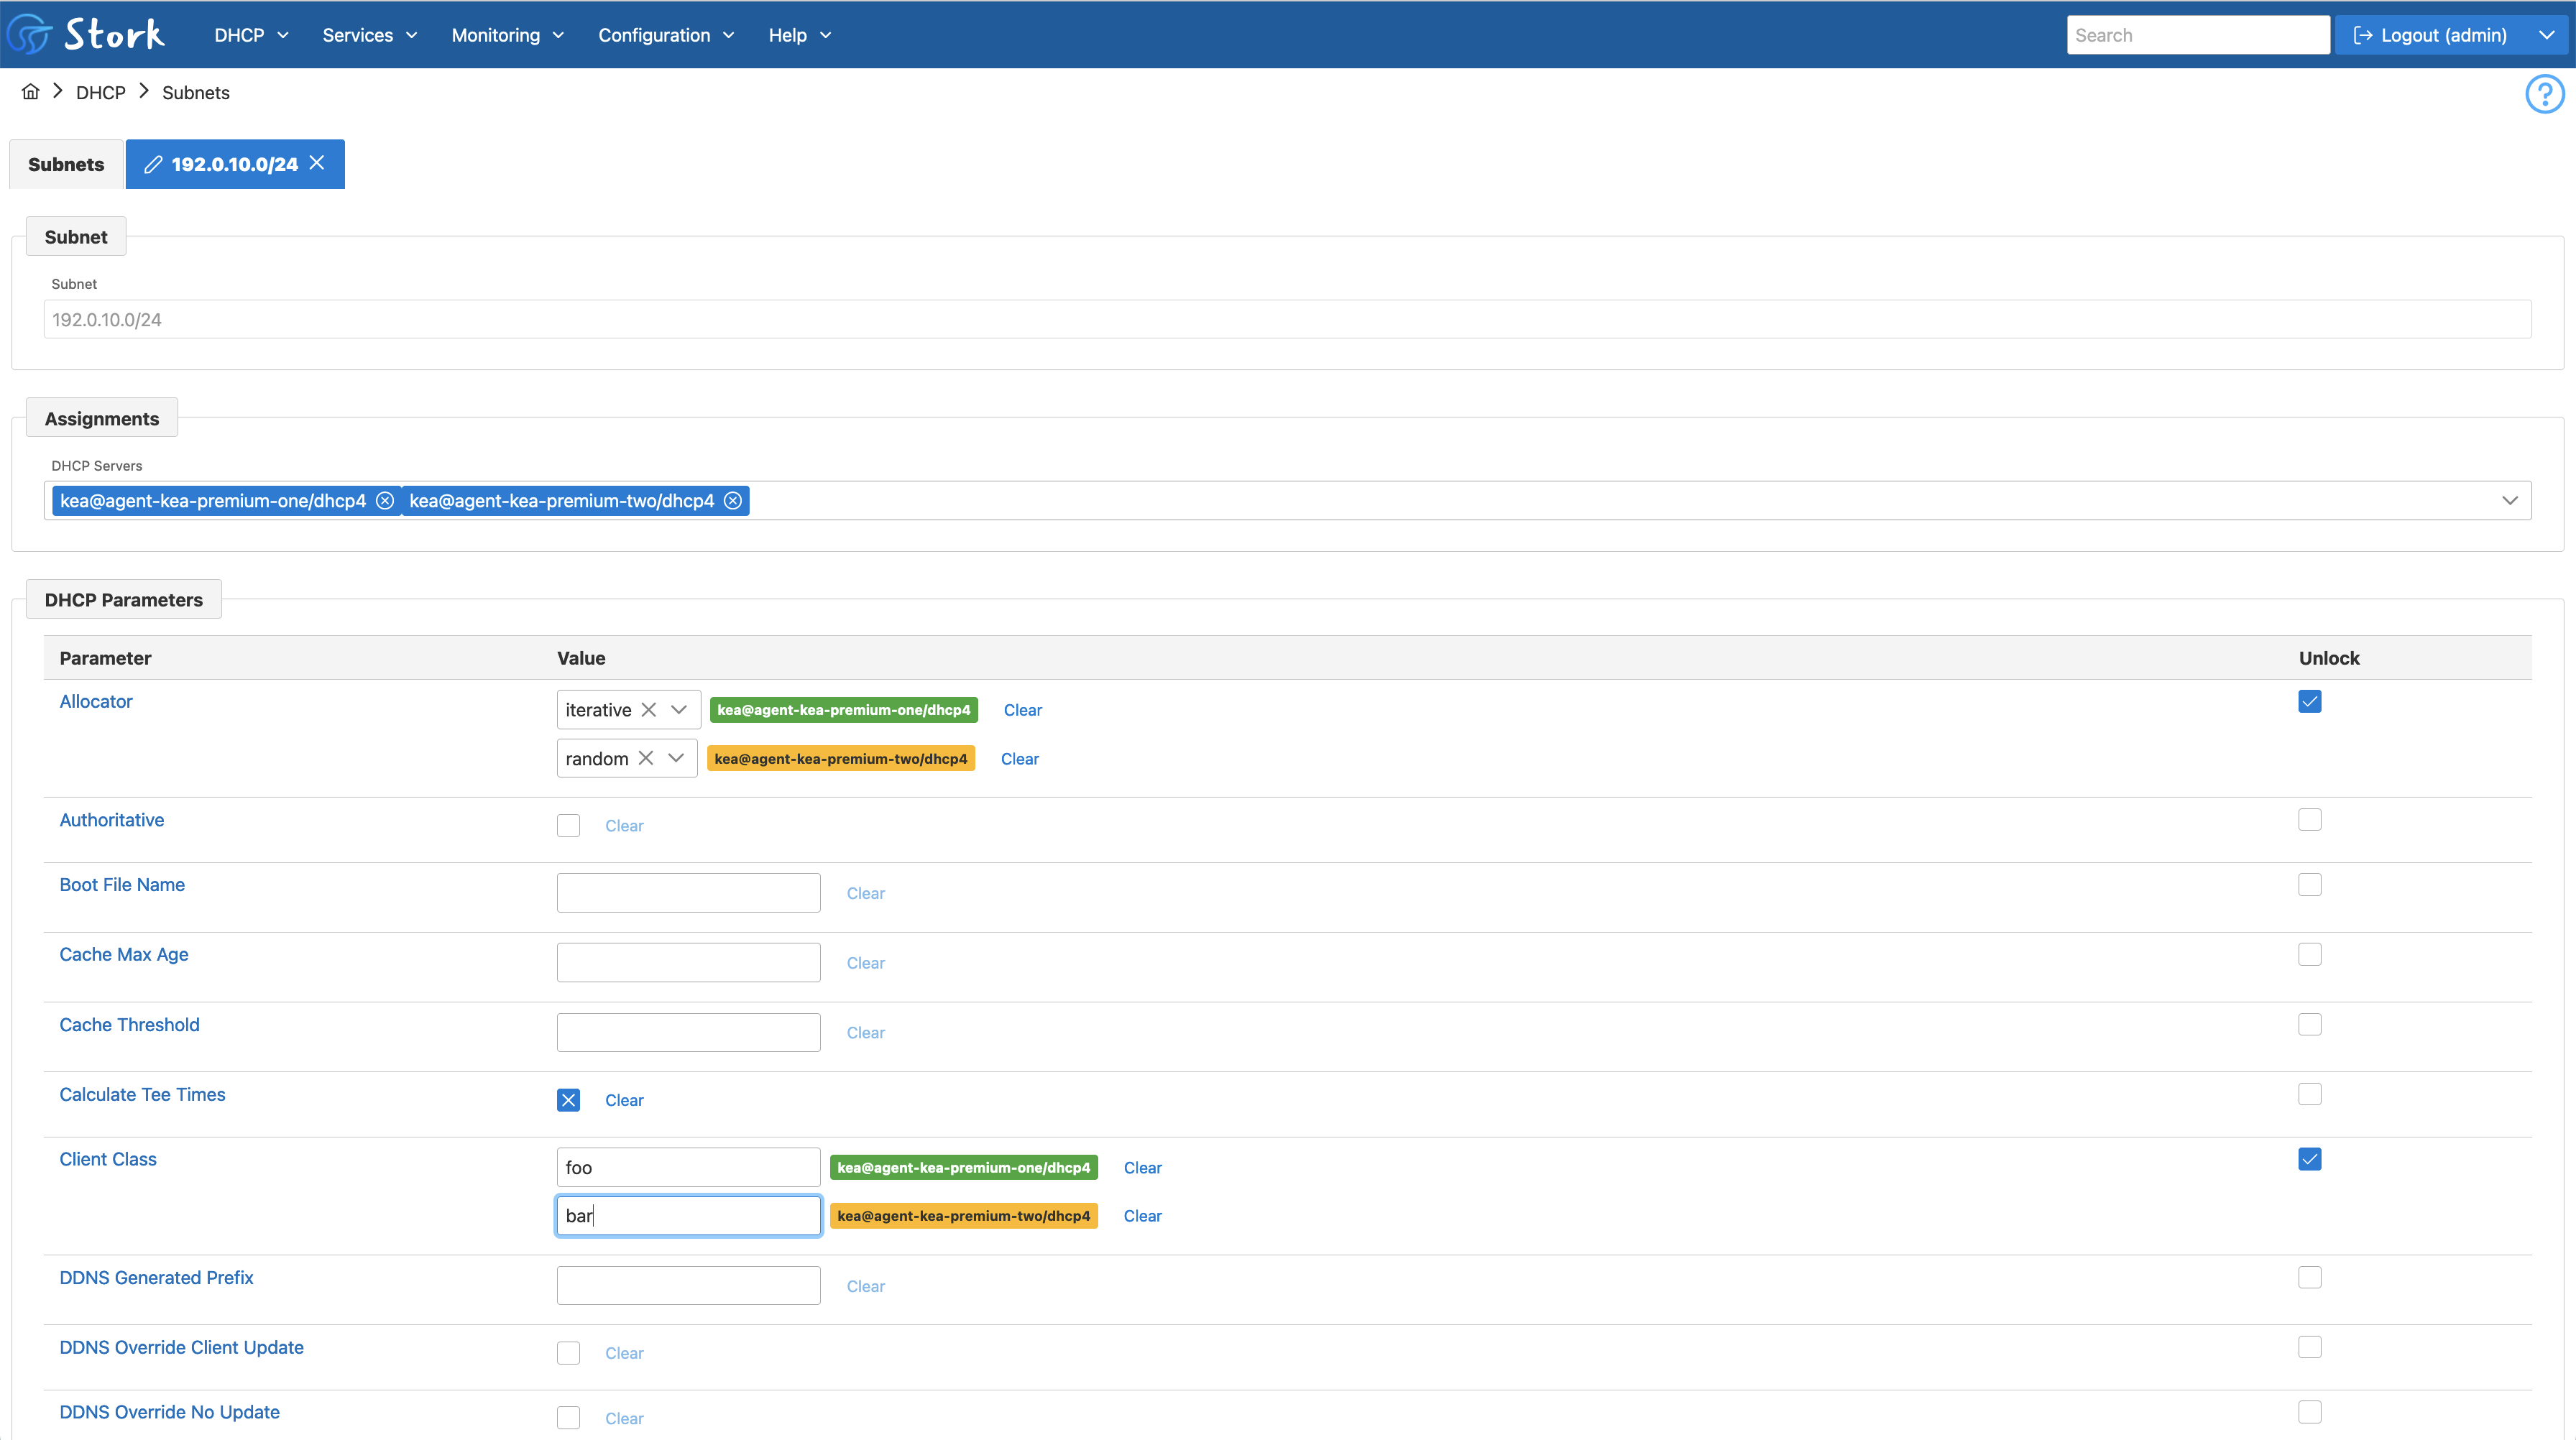Open the DDNS Generated Prefix parameter link
The image size is (2576, 1440).
pyautogui.click(x=156, y=1278)
